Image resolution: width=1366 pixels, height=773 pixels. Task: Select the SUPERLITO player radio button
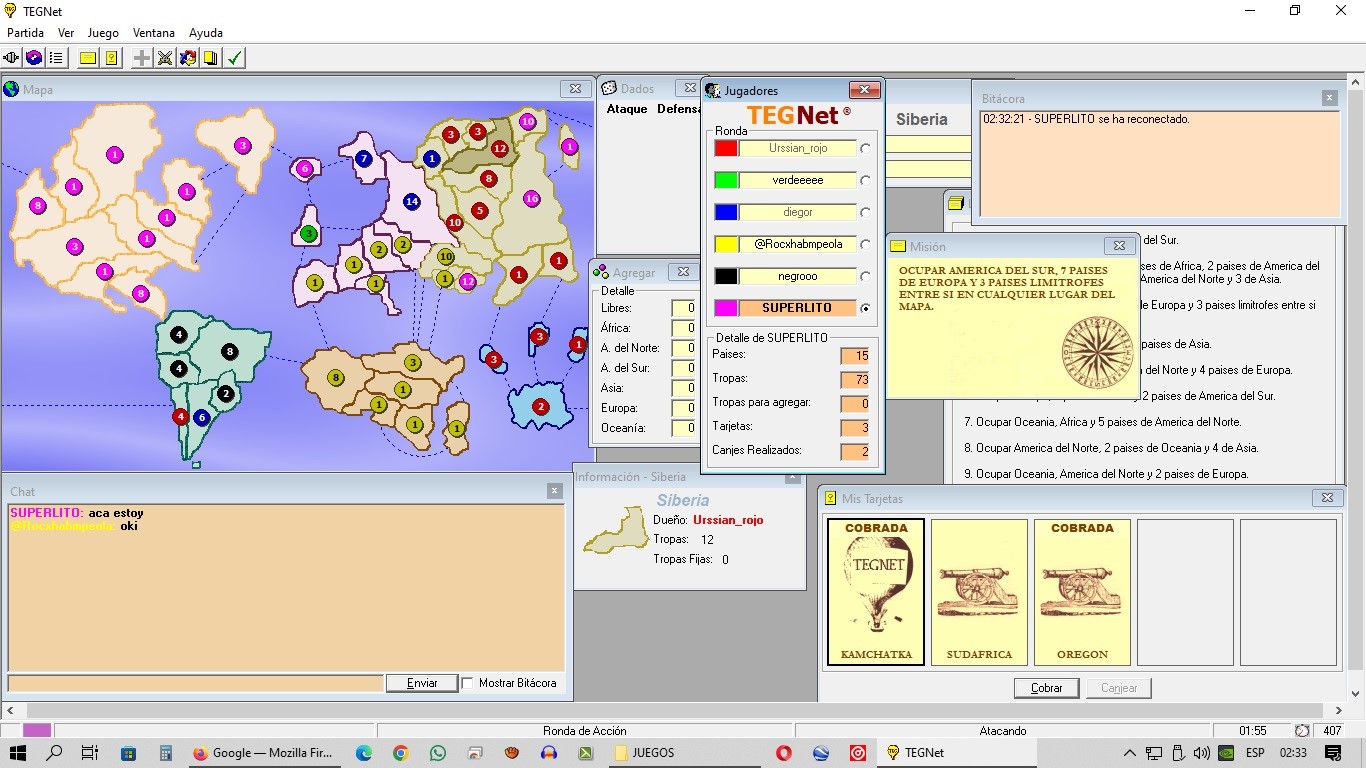(x=865, y=308)
